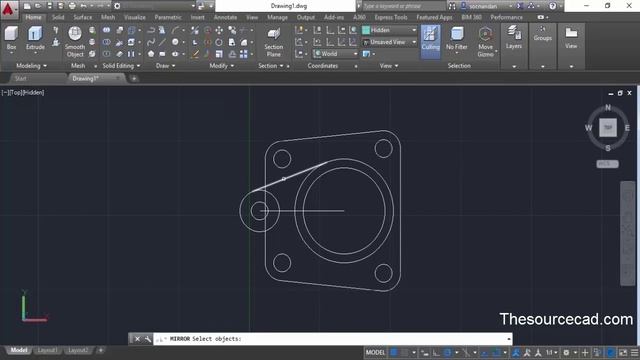Click the Solid Subtract icon
The width and height of the screenshot is (640, 360).
[x=107, y=42]
